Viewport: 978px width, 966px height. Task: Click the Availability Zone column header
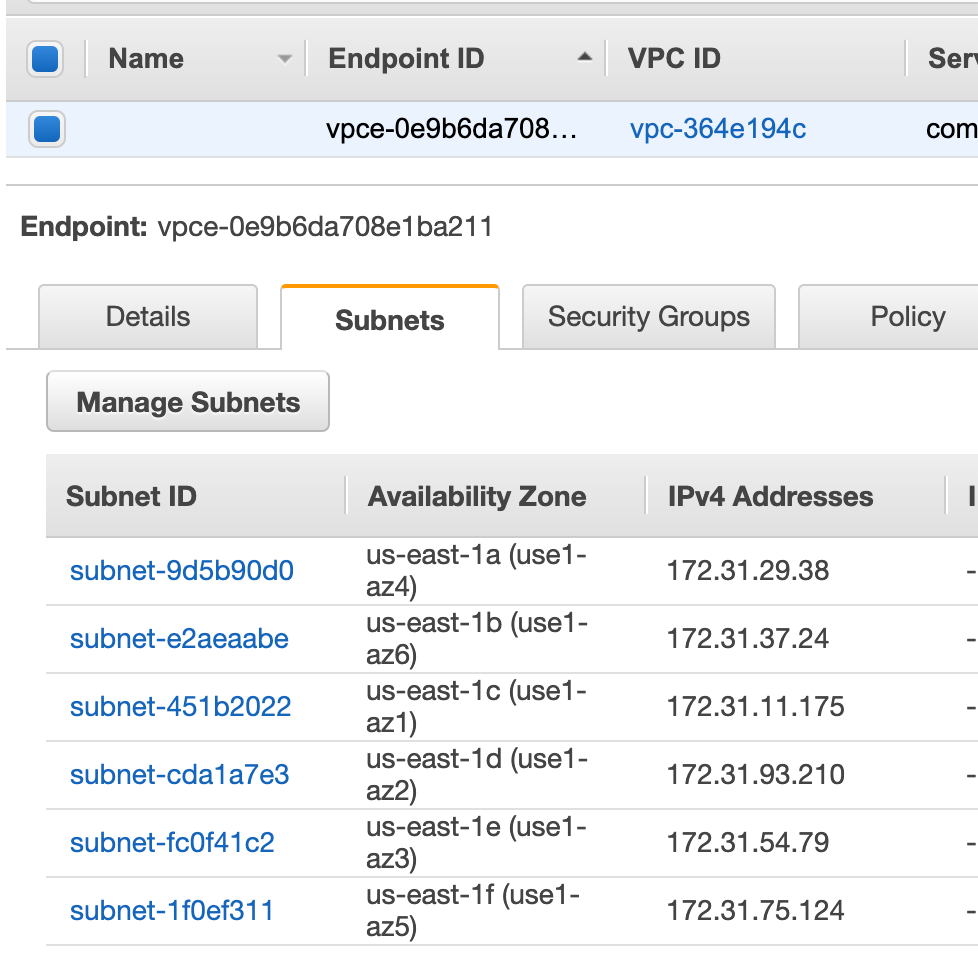[477, 496]
